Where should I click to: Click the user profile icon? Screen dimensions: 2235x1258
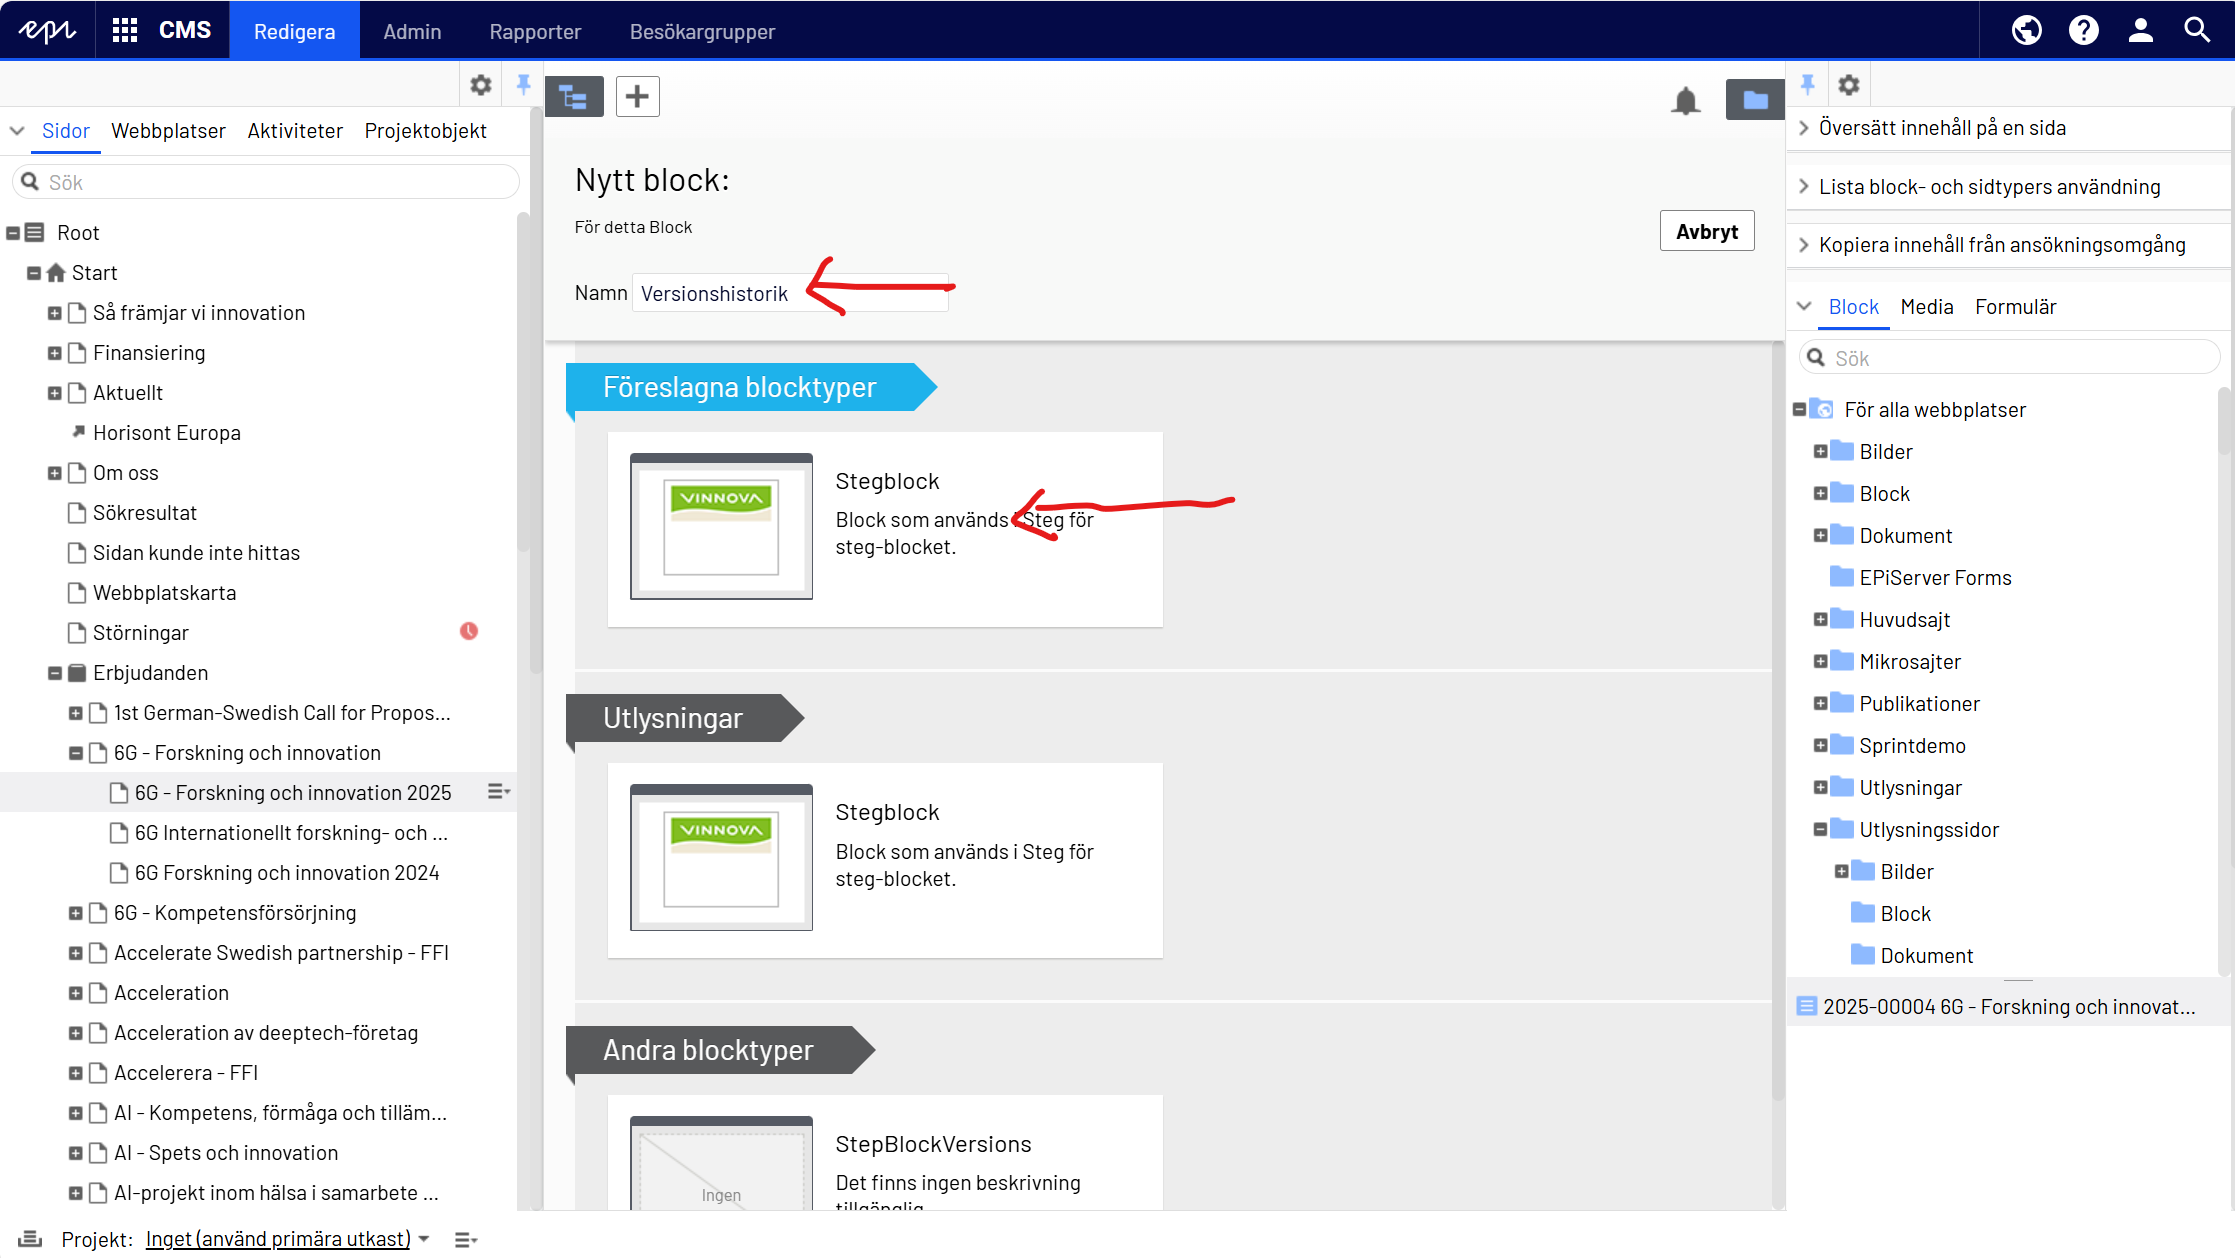point(2140,30)
